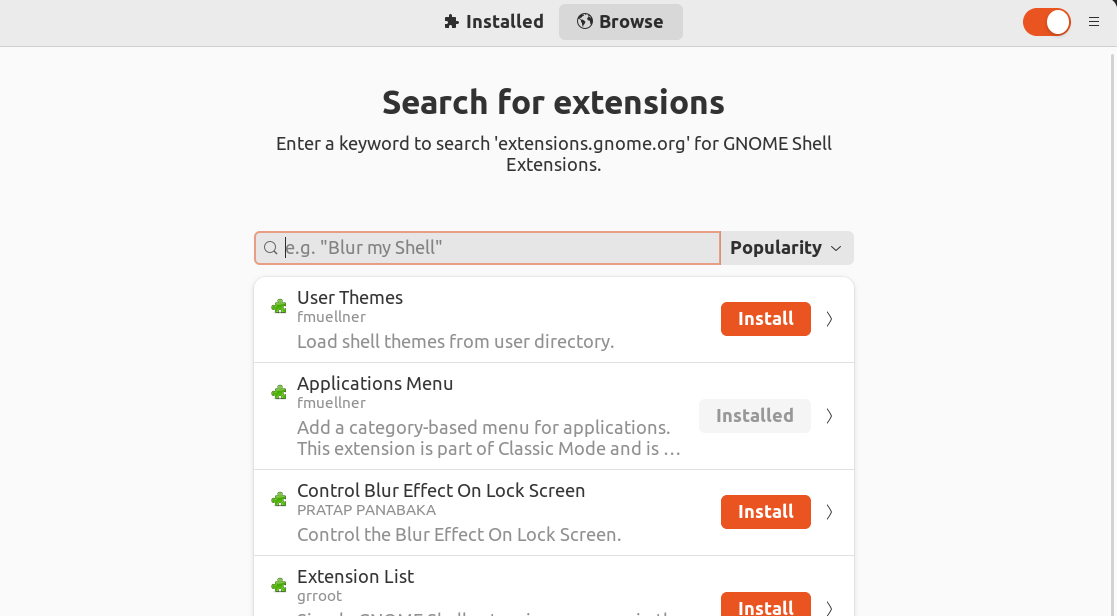
Task: Click Control Blur Effect extension puzzle icon
Action: point(279,500)
